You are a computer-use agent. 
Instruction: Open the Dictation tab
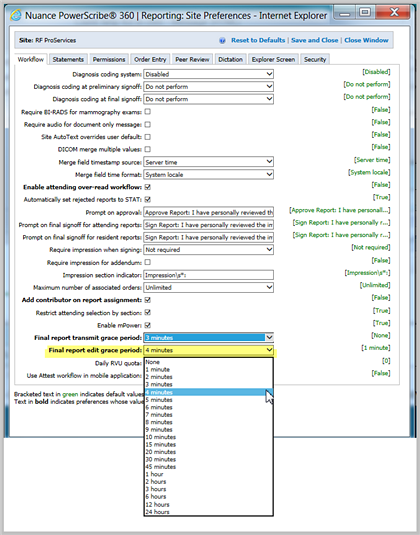tap(230, 59)
